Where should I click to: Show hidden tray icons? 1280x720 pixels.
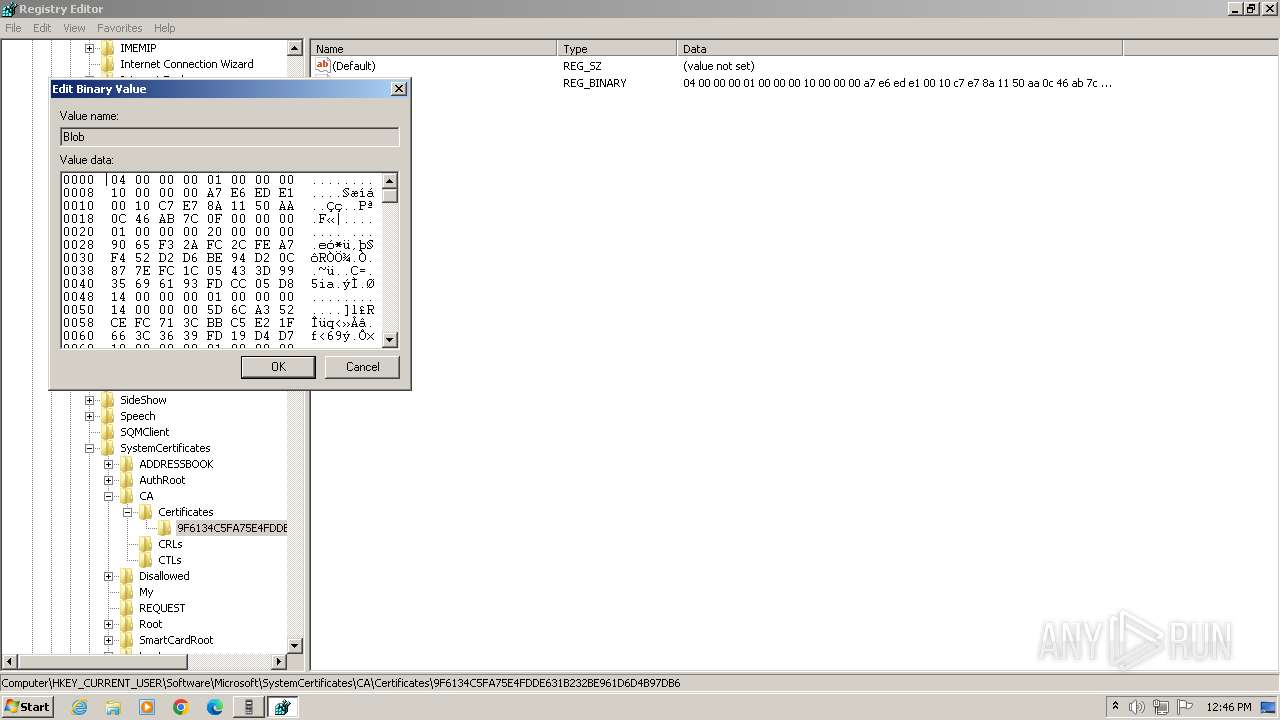point(1115,707)
